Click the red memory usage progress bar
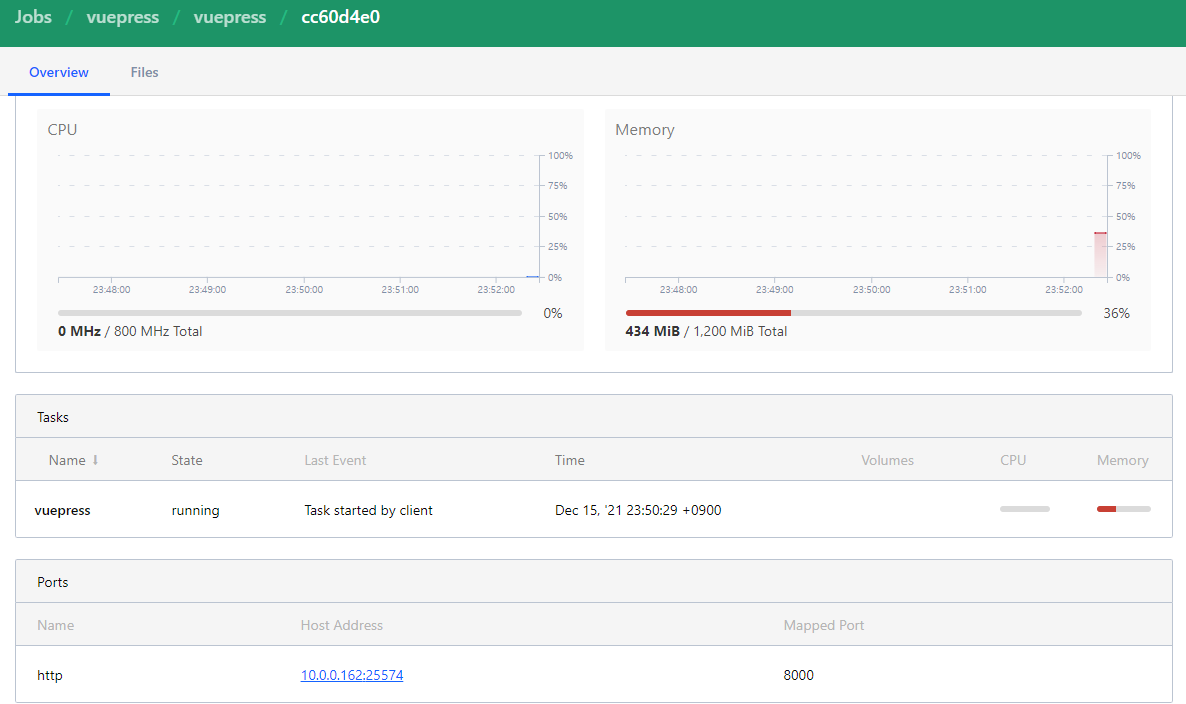Screen dimensions: 1186x704 [x=708, y=313]
